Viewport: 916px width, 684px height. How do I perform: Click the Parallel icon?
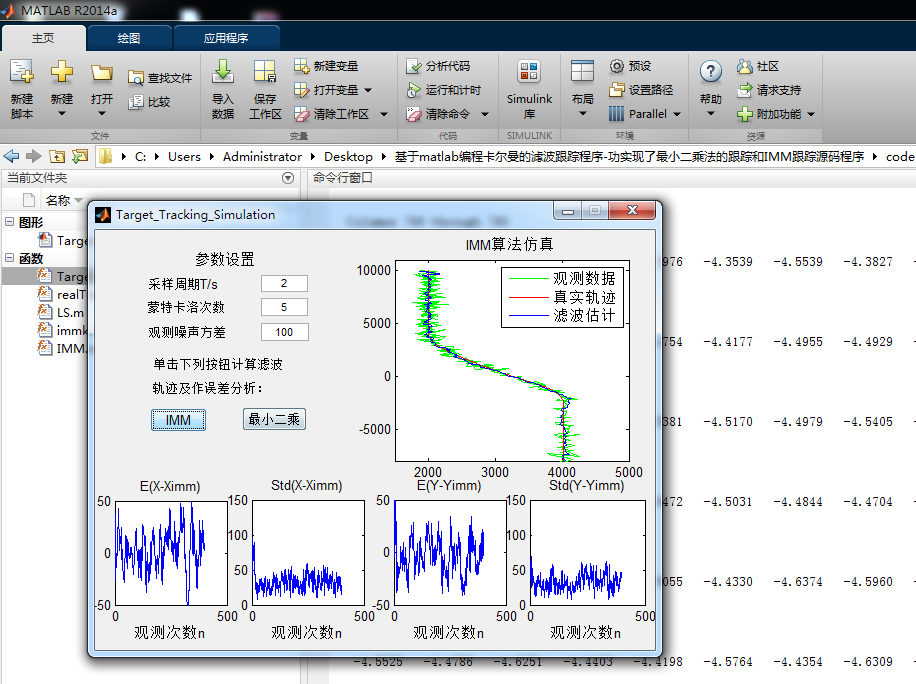point(616,114)
